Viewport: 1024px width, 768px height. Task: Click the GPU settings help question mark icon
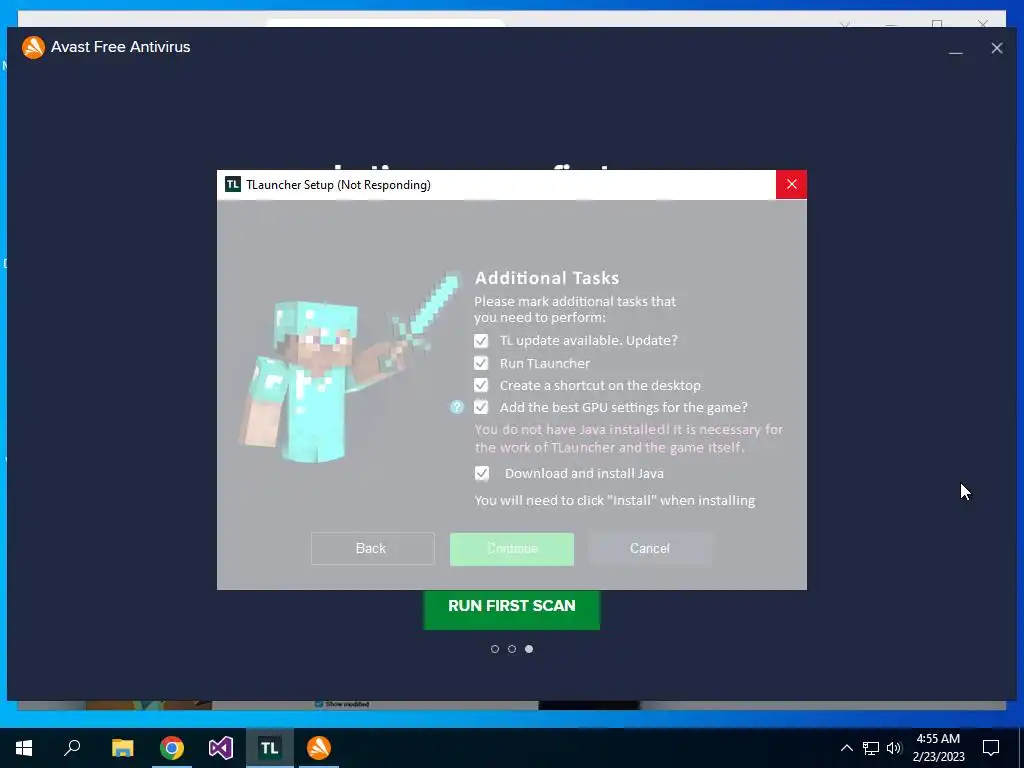point(457,408)
